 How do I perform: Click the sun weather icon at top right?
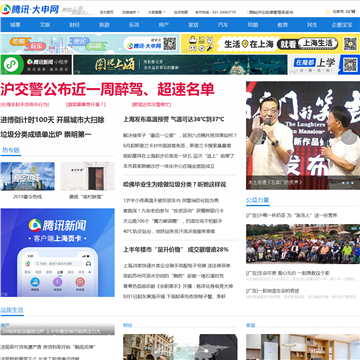coord(328,12)
